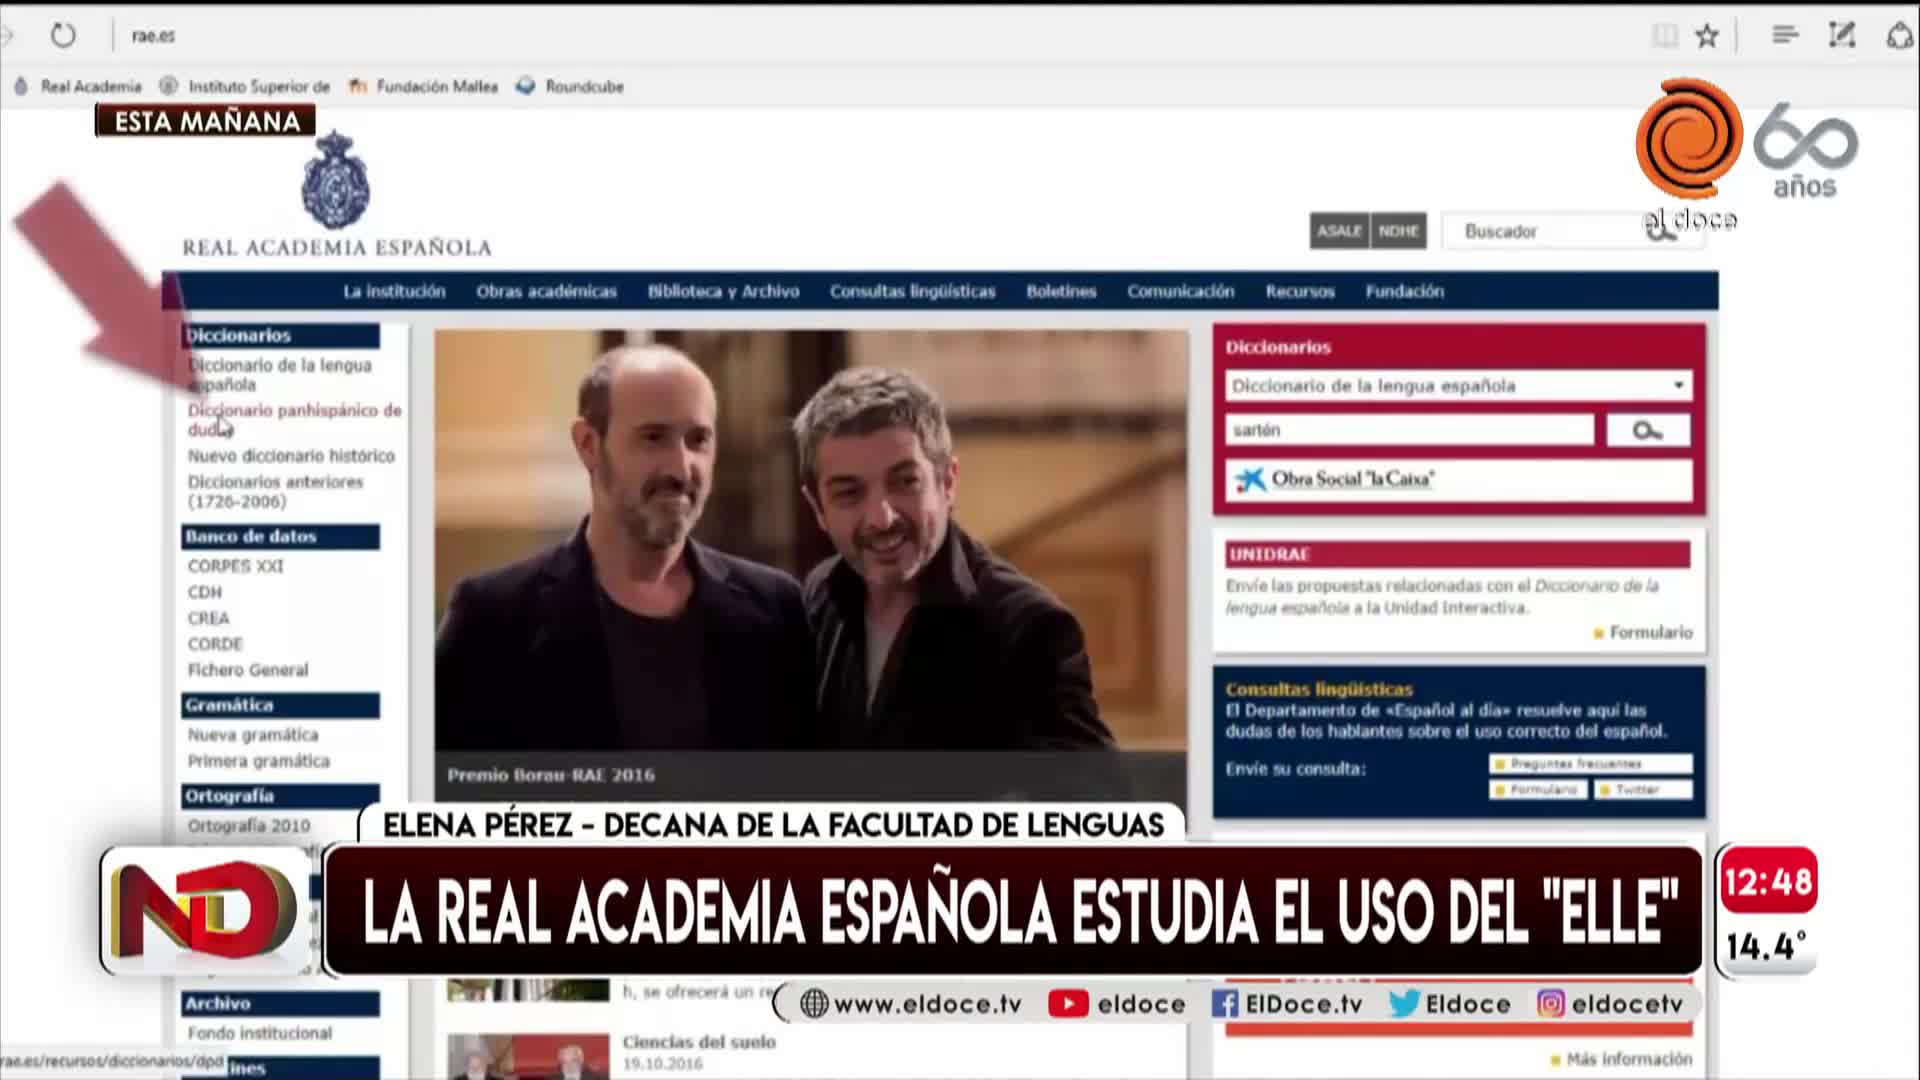This screenshot has height=1080, width=1920.
Task: Open the CORDE database link
Action: (215, 644)
